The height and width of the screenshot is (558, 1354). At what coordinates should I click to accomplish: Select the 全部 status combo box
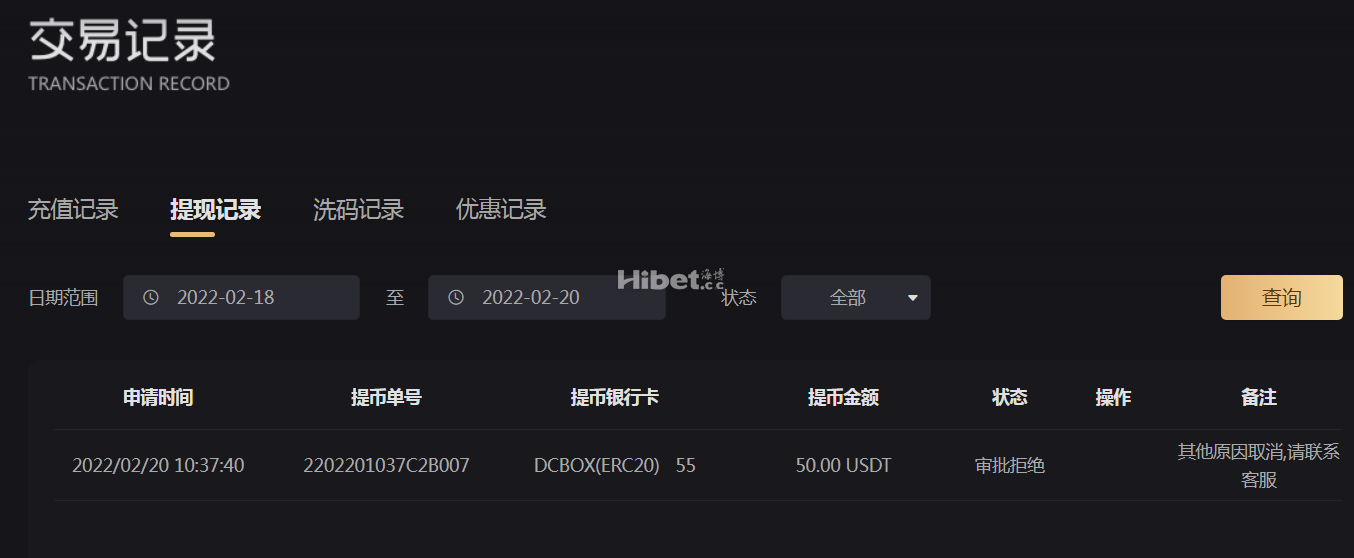click(856, 298)
